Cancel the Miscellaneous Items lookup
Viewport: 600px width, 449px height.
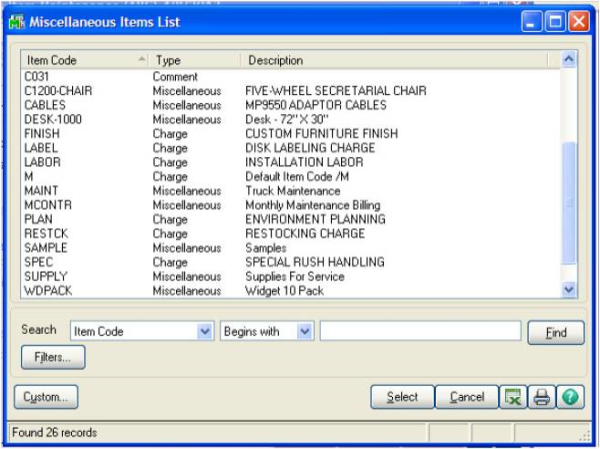(x=466, y=397)
